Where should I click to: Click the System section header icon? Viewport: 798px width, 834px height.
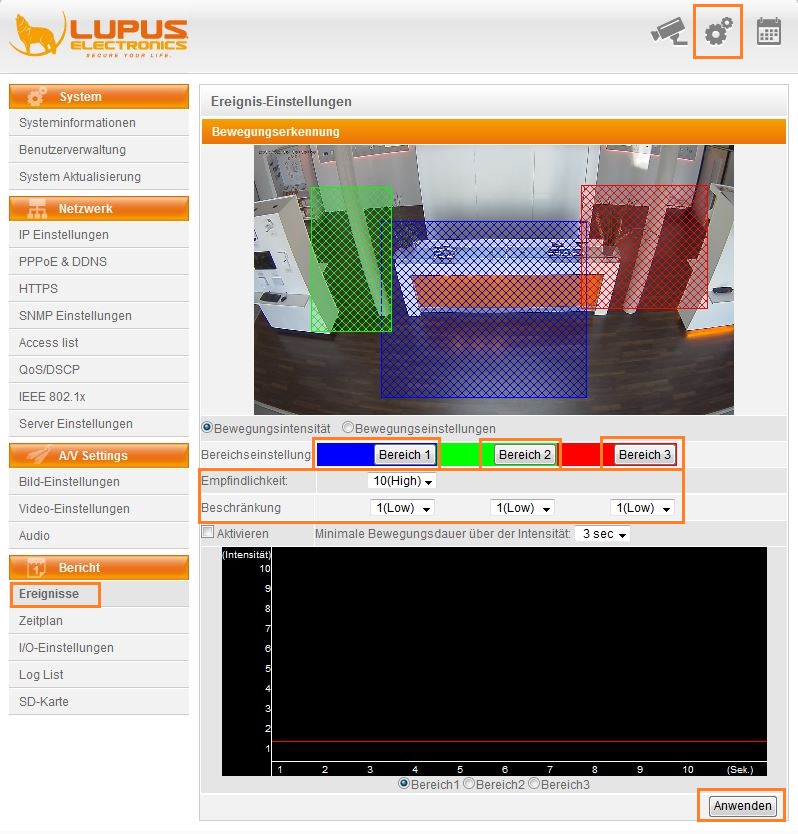[37, 97]
